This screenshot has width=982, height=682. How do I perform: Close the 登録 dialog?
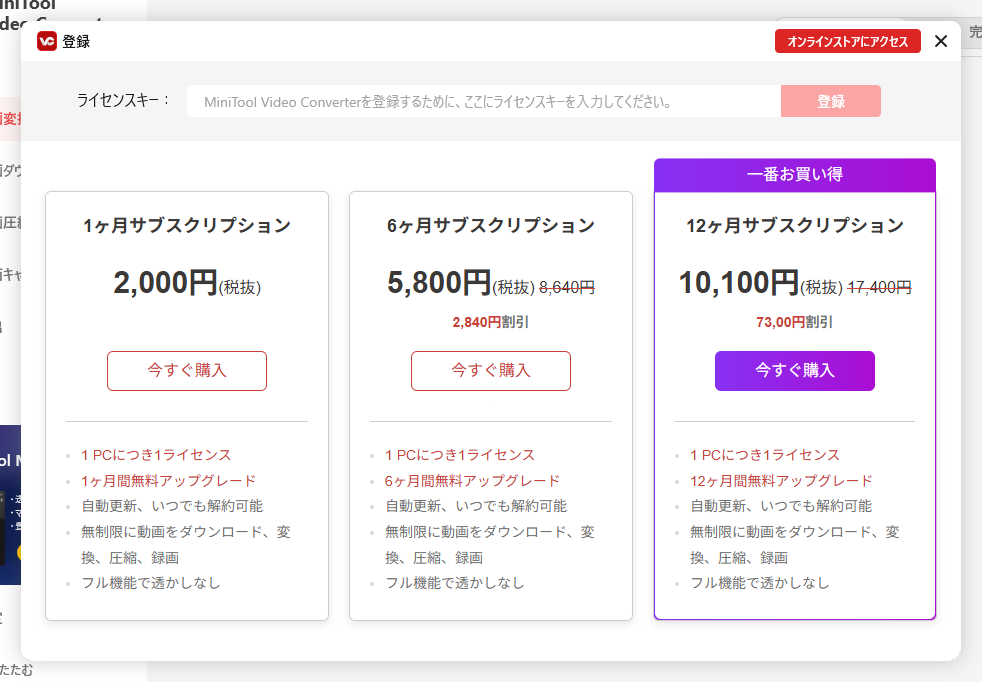[941, 41]
